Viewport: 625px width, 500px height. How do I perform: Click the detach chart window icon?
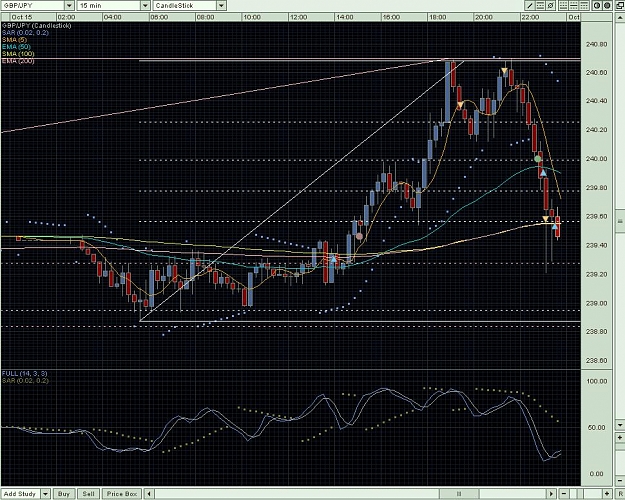pos(620,6)
